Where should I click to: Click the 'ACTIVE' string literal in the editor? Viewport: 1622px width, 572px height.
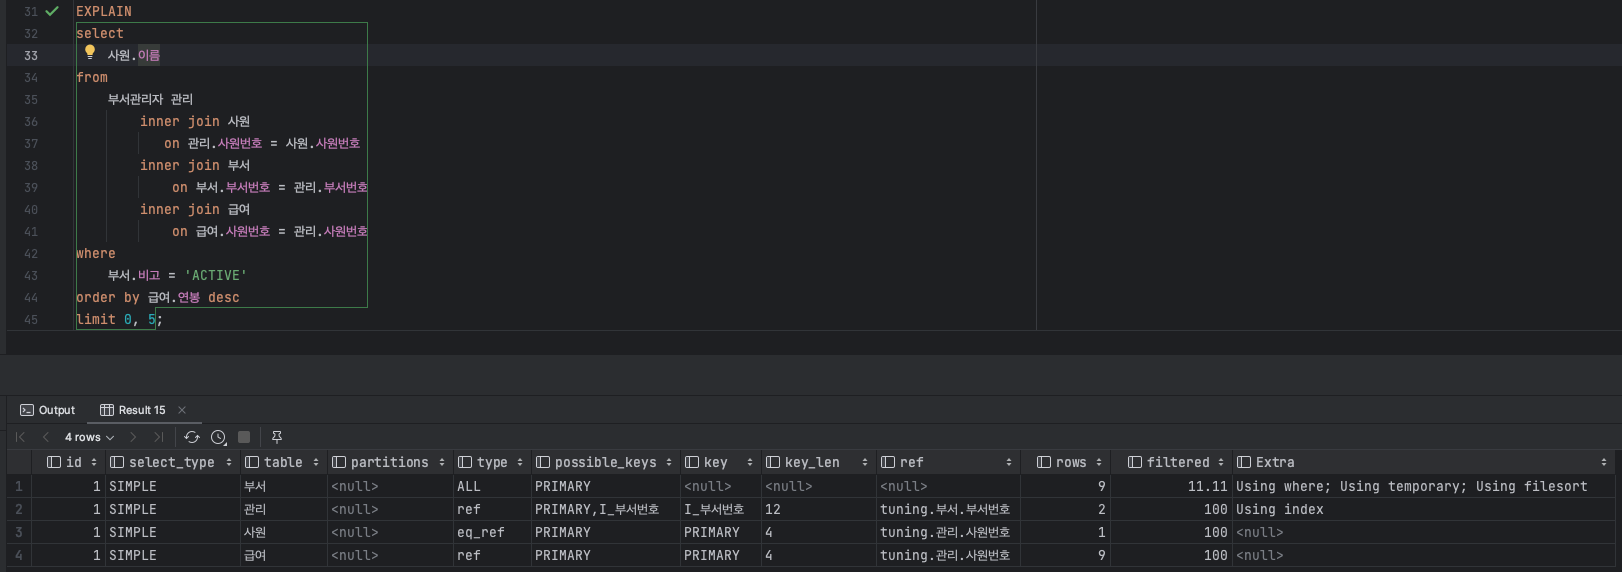[x=215, y=275]
